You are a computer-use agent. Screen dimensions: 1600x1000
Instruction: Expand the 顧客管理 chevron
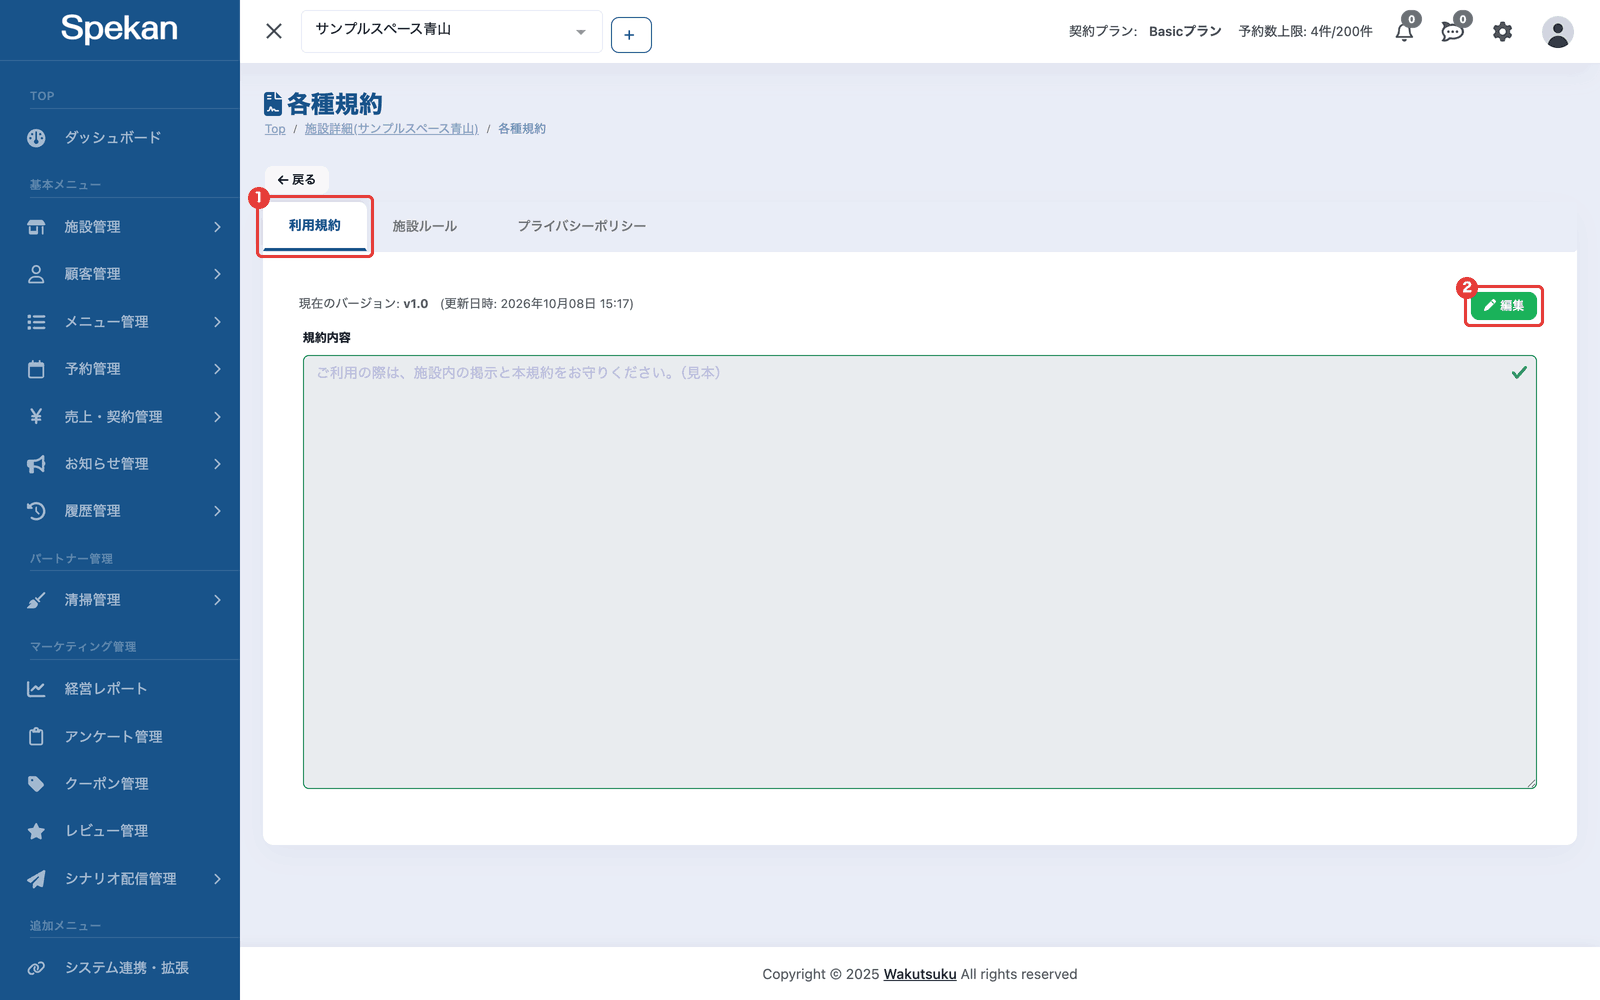coord(217,274)
